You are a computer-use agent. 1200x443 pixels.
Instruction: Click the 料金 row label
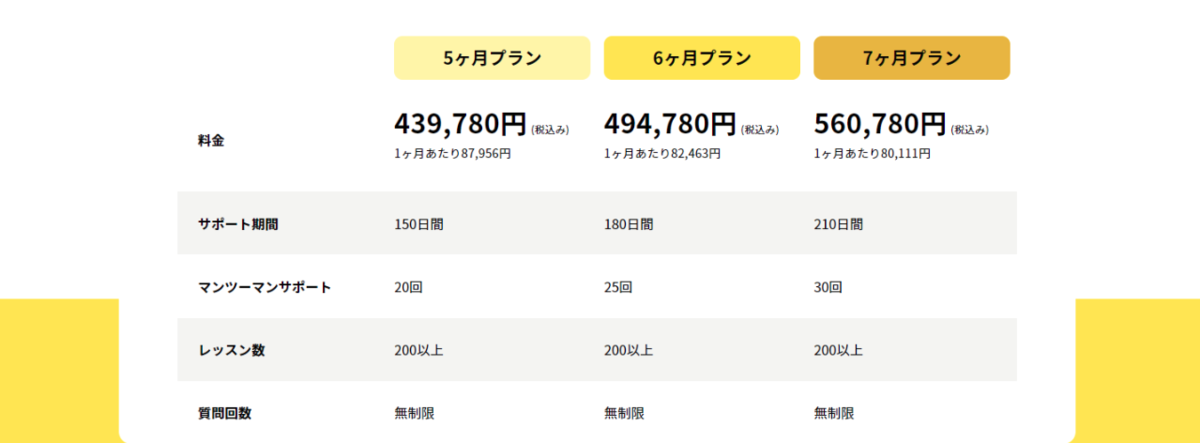(211, 141)
